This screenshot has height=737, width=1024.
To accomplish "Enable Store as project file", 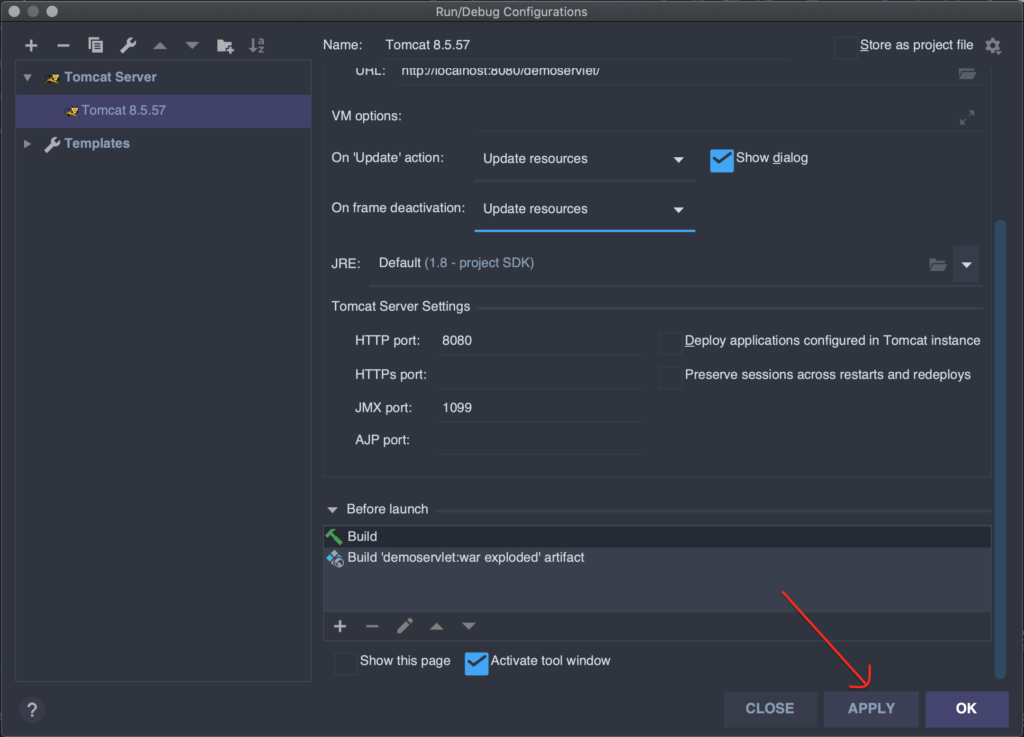I will (x=846, y=47).
